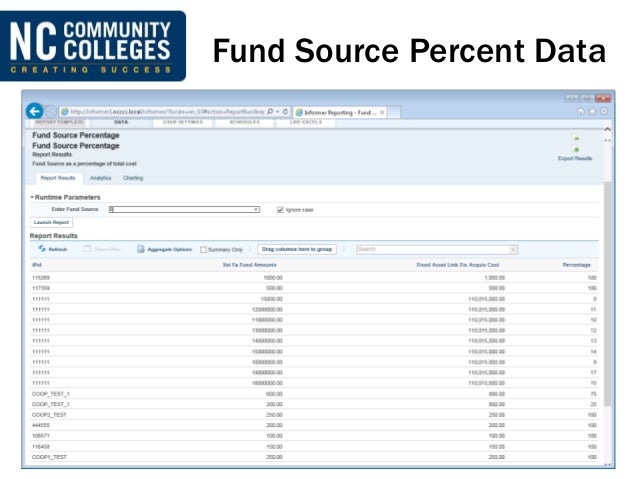The width and height of the screenshot is (638, 479).
Task: Open the DATA menu tab
Action: [121, 122]
